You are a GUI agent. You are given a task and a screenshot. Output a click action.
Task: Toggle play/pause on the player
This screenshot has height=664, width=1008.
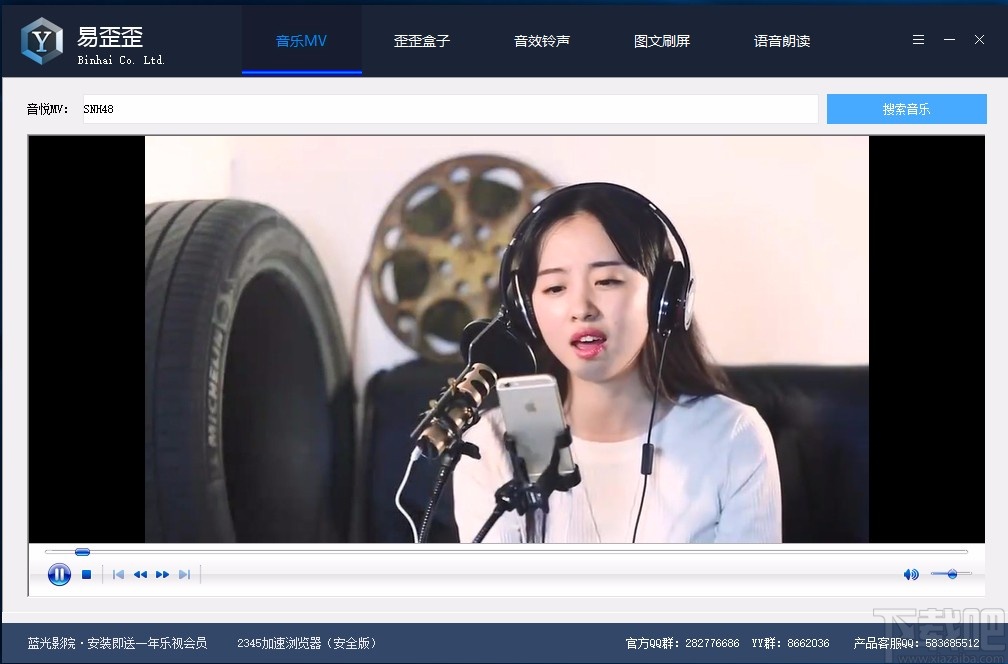[x=59, y=574]
